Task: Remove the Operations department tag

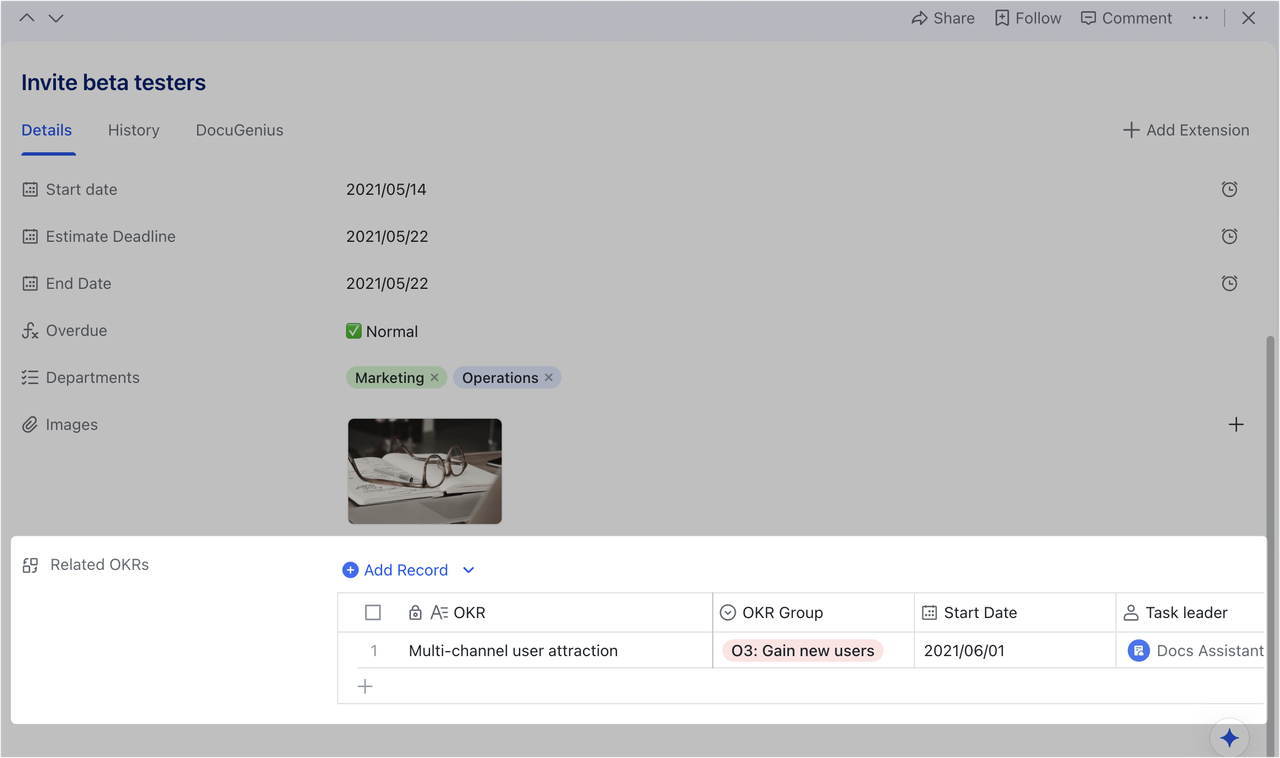Action: [x=548, y=378]
